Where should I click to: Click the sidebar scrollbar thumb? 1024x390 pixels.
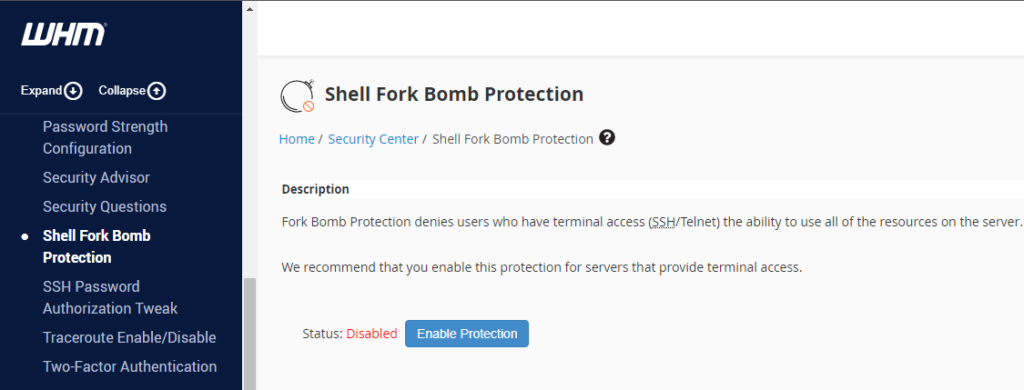tap(249, 333)
